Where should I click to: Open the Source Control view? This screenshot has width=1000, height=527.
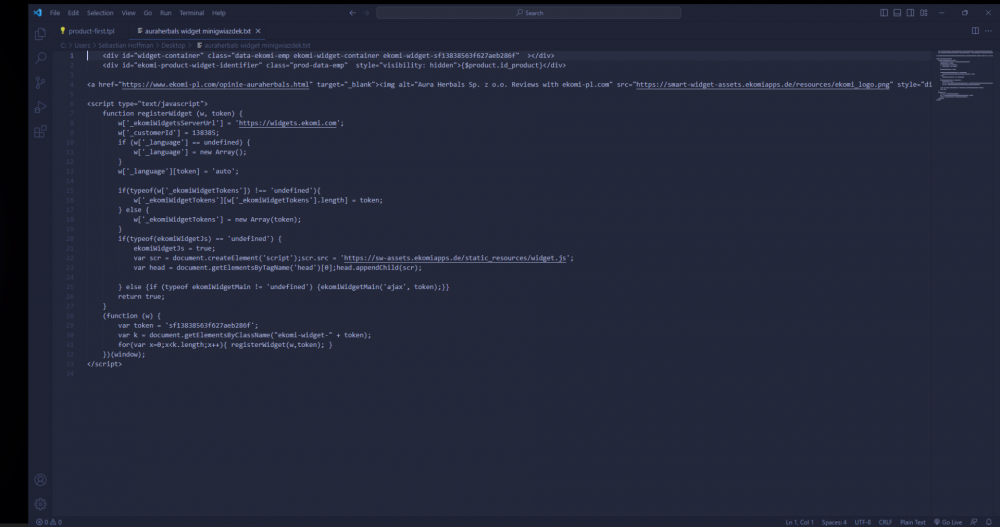point(40,82)
